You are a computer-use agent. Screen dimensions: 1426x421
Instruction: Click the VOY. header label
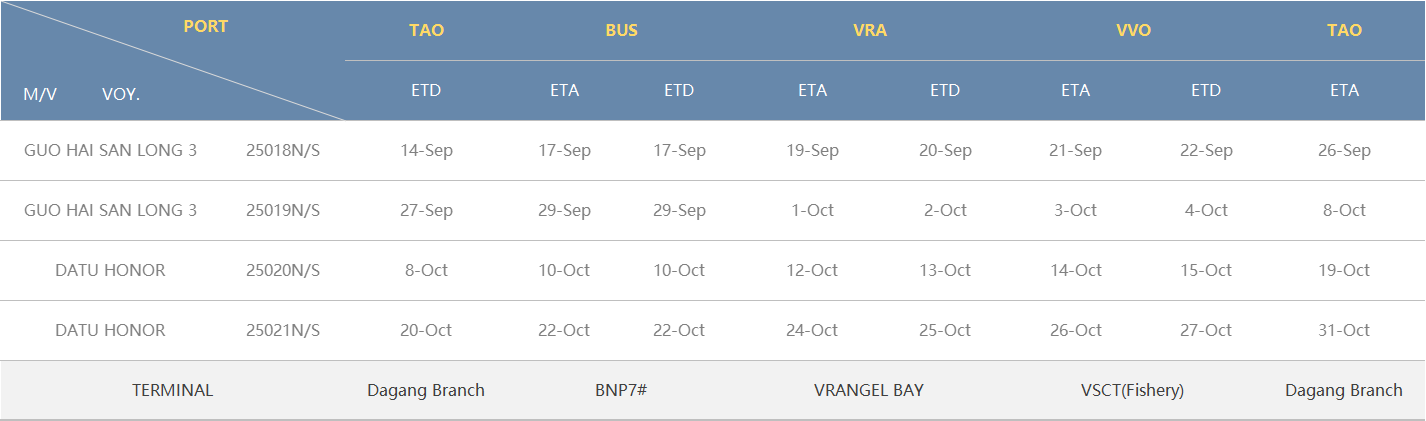coord(121,95)
